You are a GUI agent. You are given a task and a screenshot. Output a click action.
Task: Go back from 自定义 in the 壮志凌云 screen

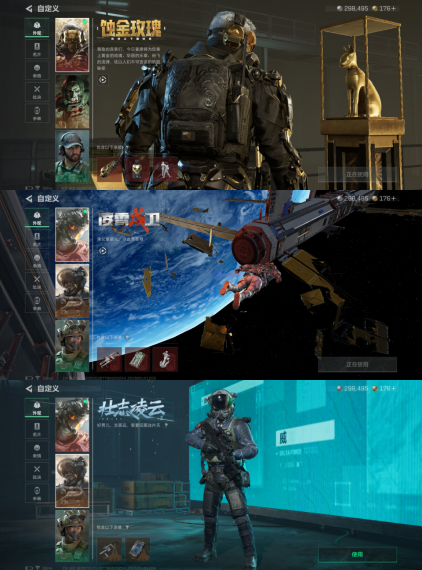pos(29,389)
